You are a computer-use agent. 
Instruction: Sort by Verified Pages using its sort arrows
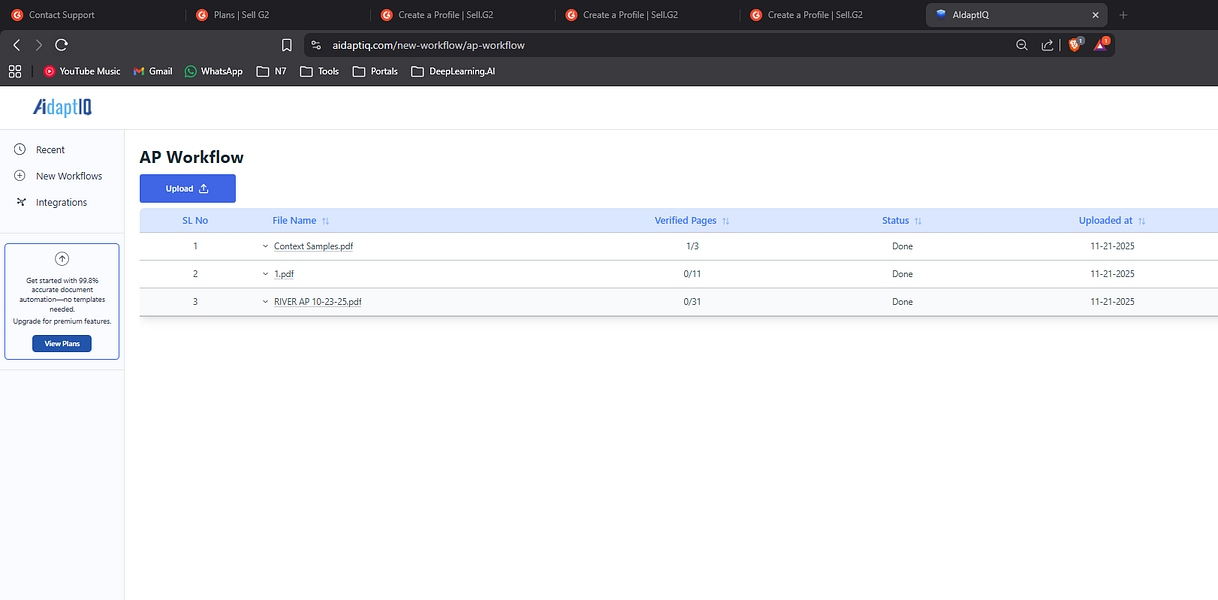coord(726,221)
